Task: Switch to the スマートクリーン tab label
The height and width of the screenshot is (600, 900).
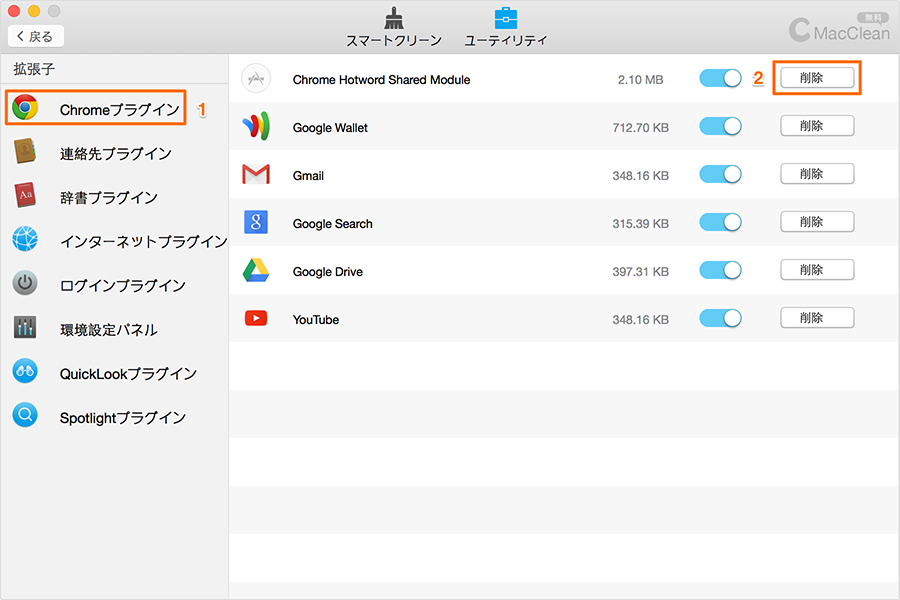Action: pos(394,40)
